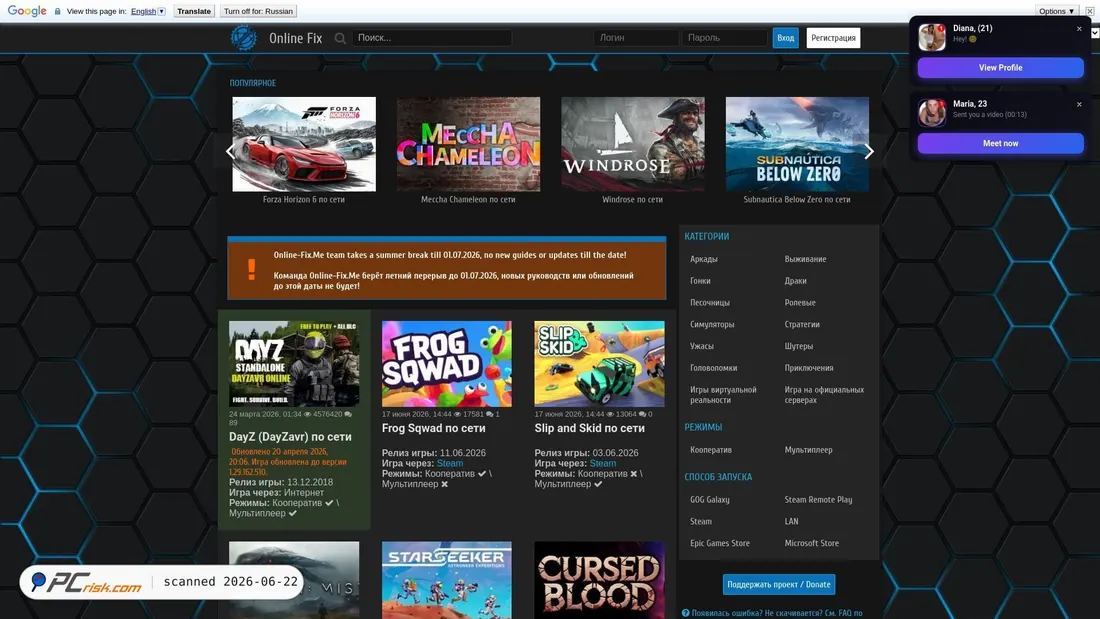Open the Windrose thumbnail
This screenshot has width=1100, height=619.
[x=633, y=144]
